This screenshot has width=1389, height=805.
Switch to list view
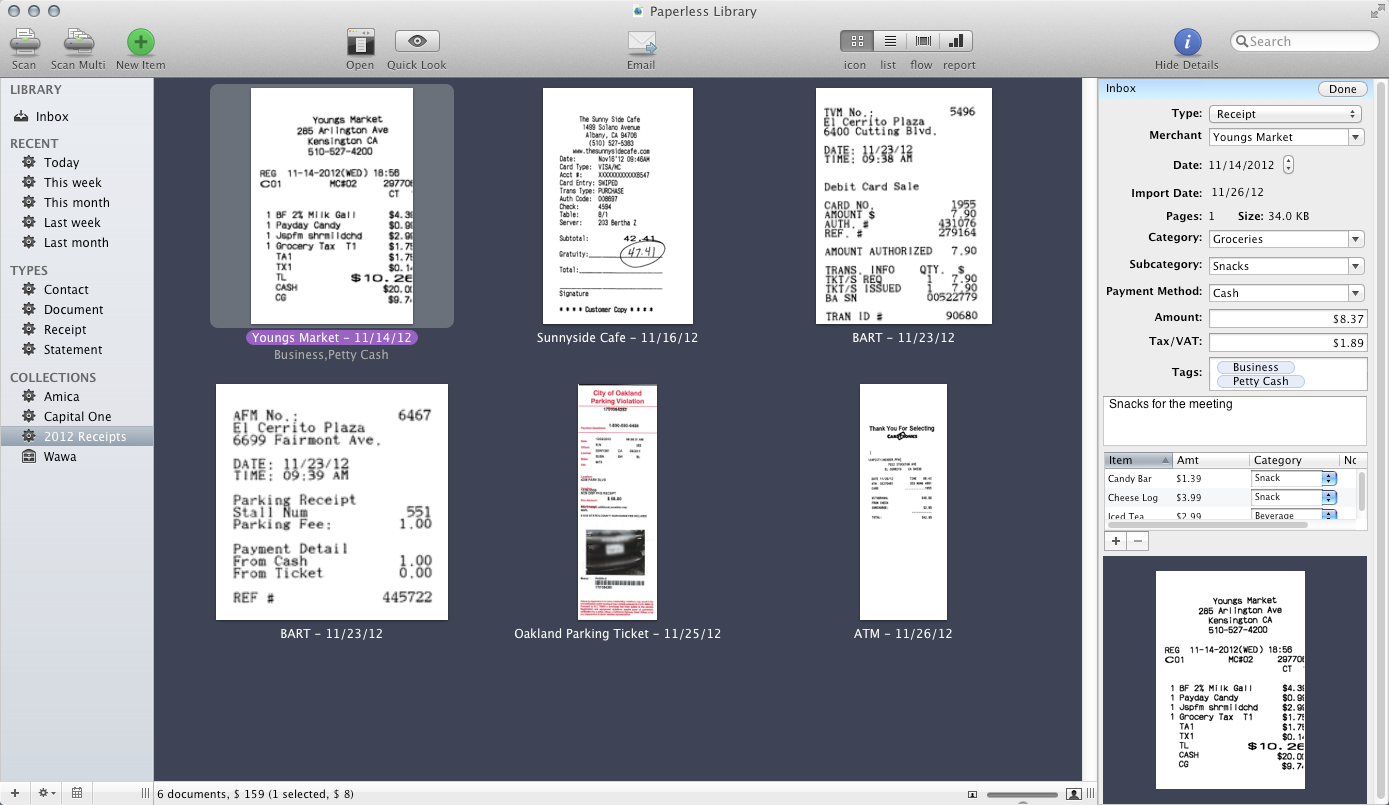tap(889, 41)
